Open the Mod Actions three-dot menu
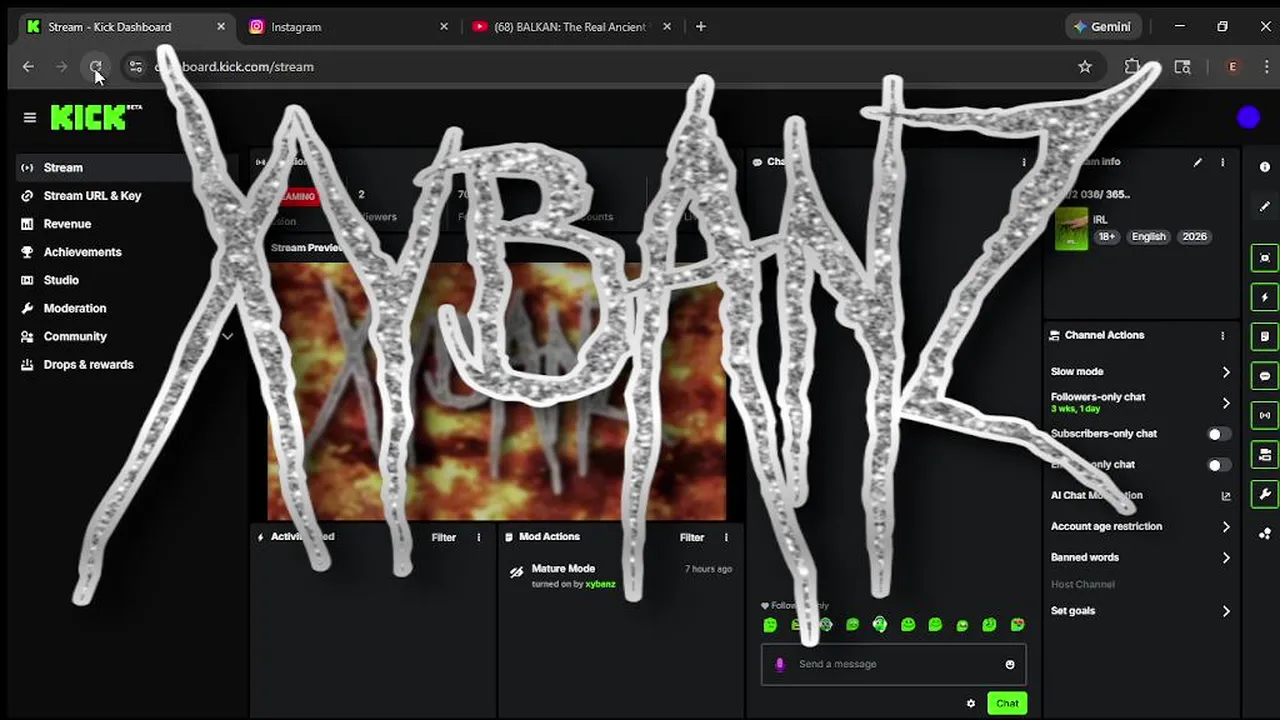 726,537
